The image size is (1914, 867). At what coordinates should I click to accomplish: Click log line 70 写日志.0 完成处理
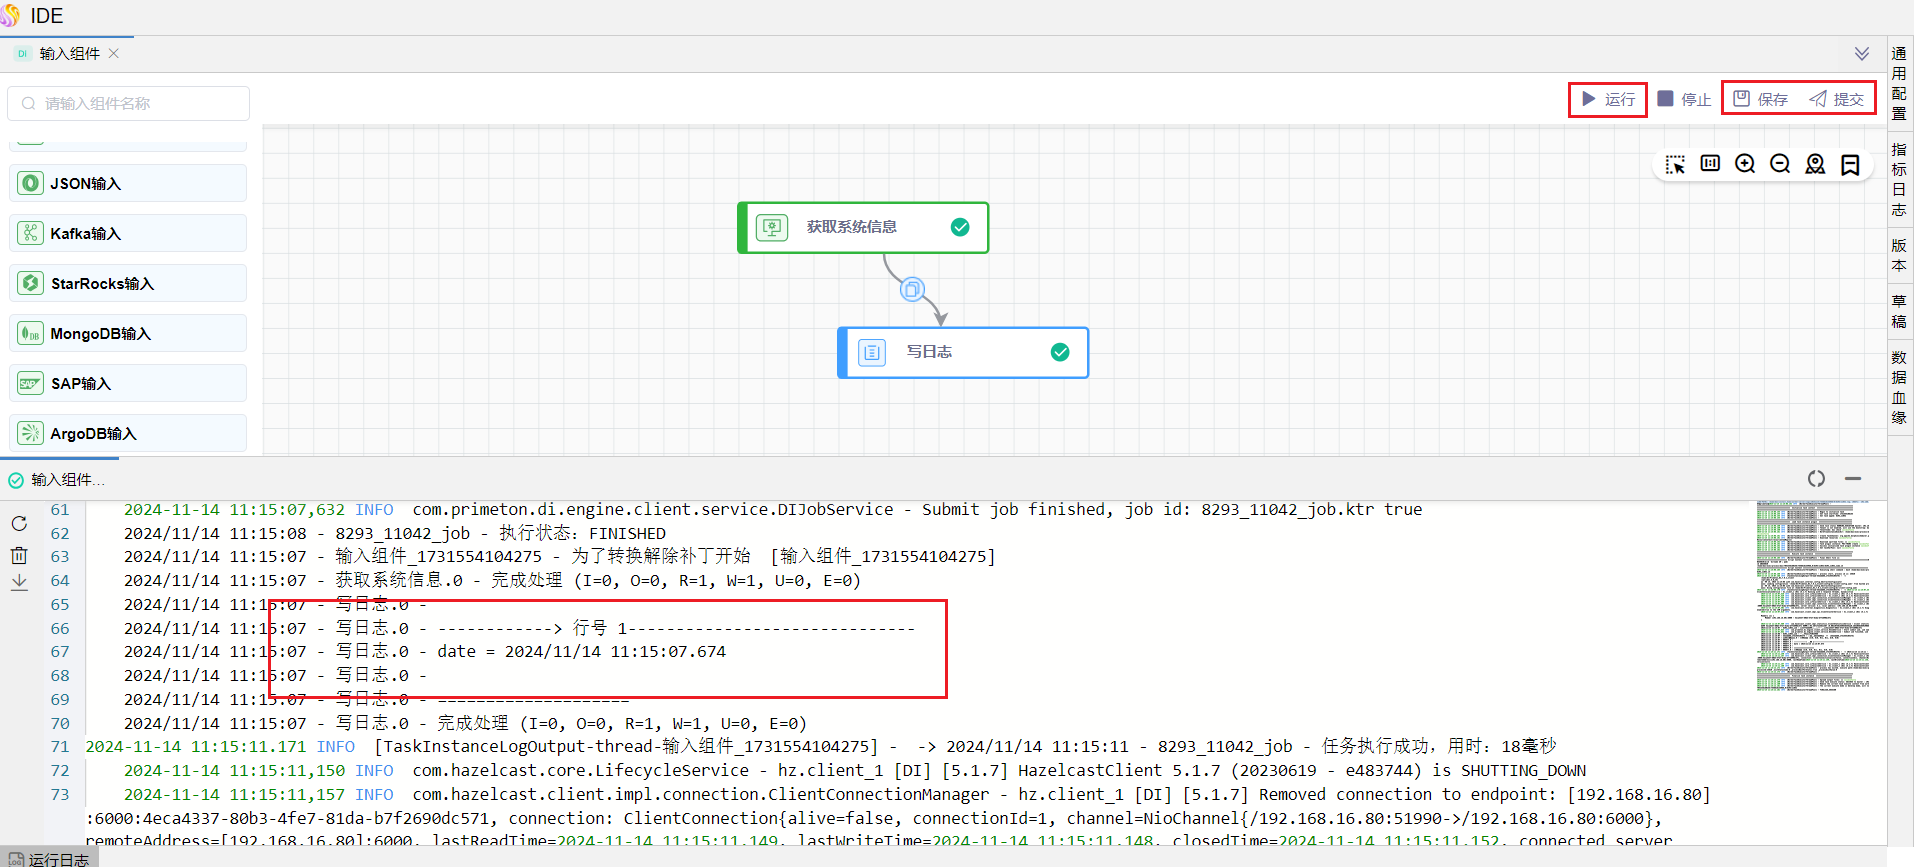tap(465, 724)
